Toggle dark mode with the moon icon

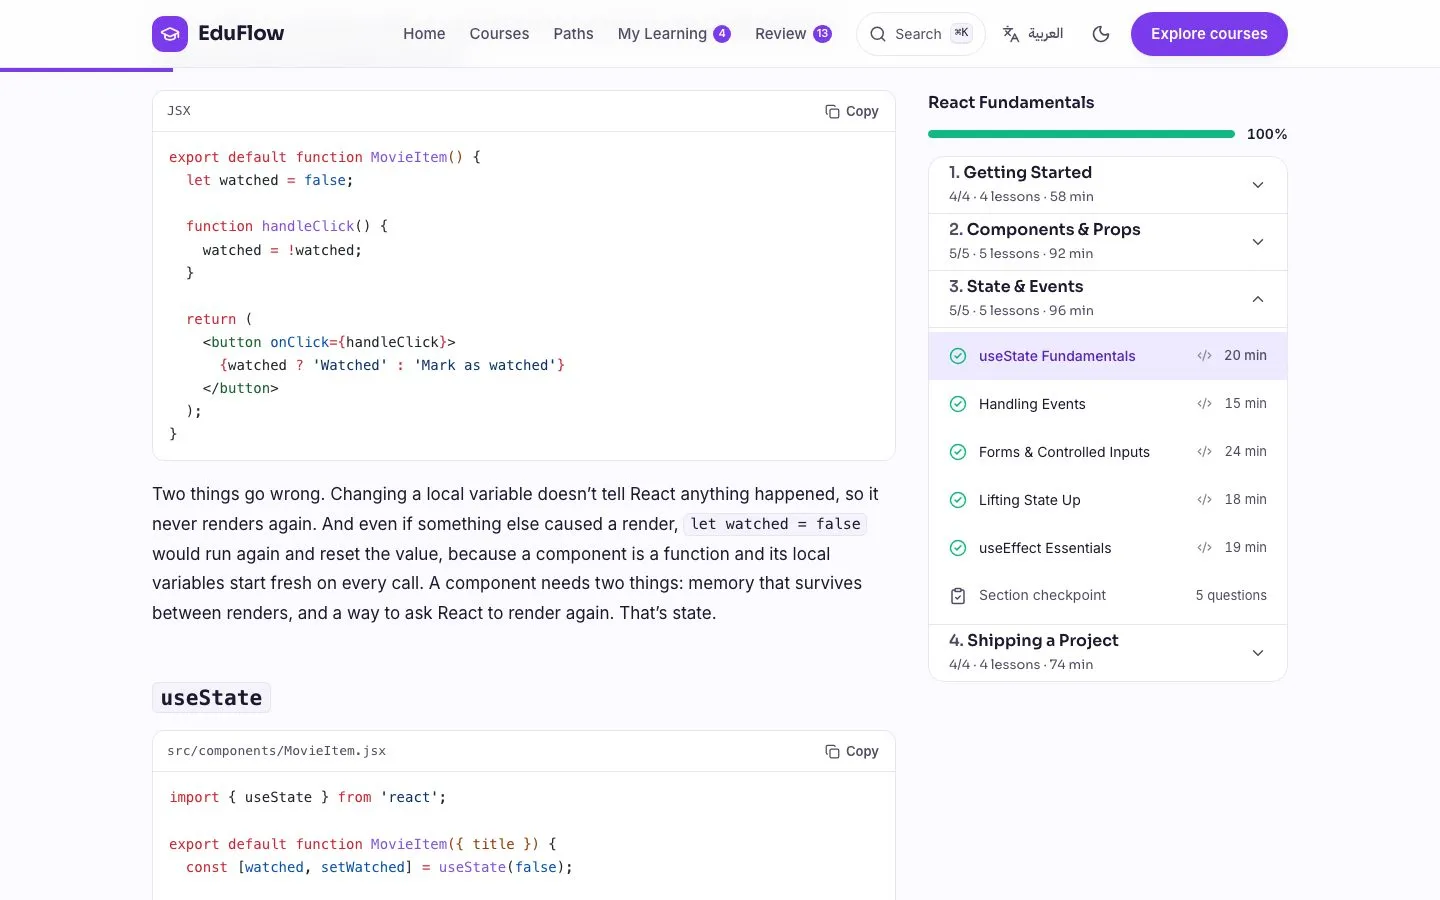1101,34
